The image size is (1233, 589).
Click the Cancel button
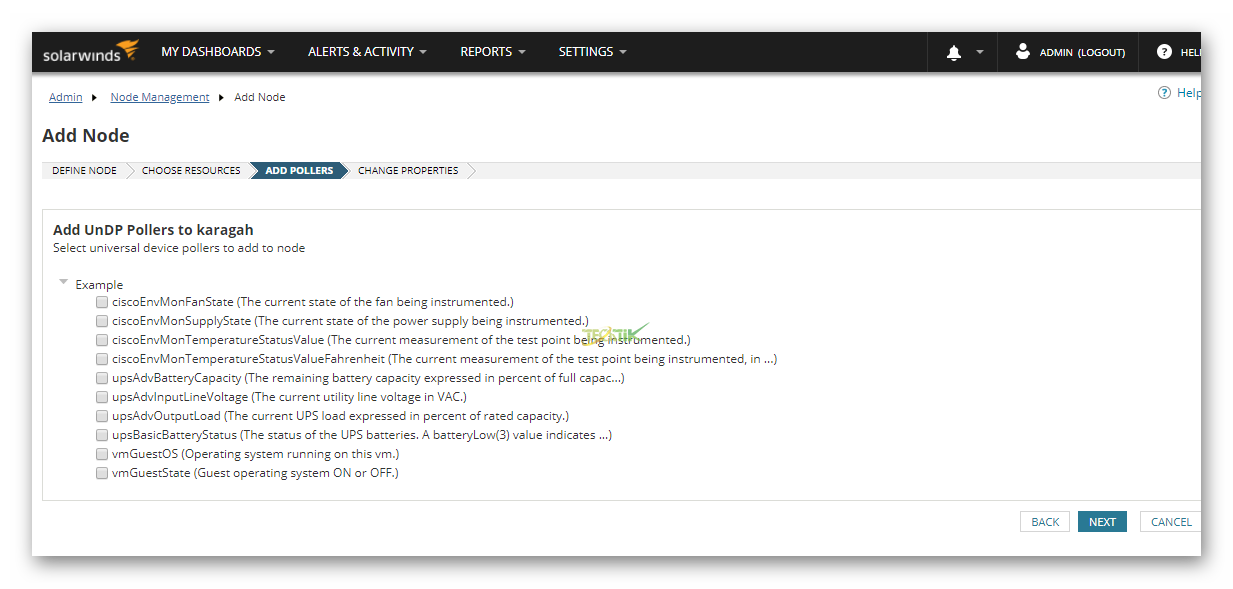click(1170, 522)
